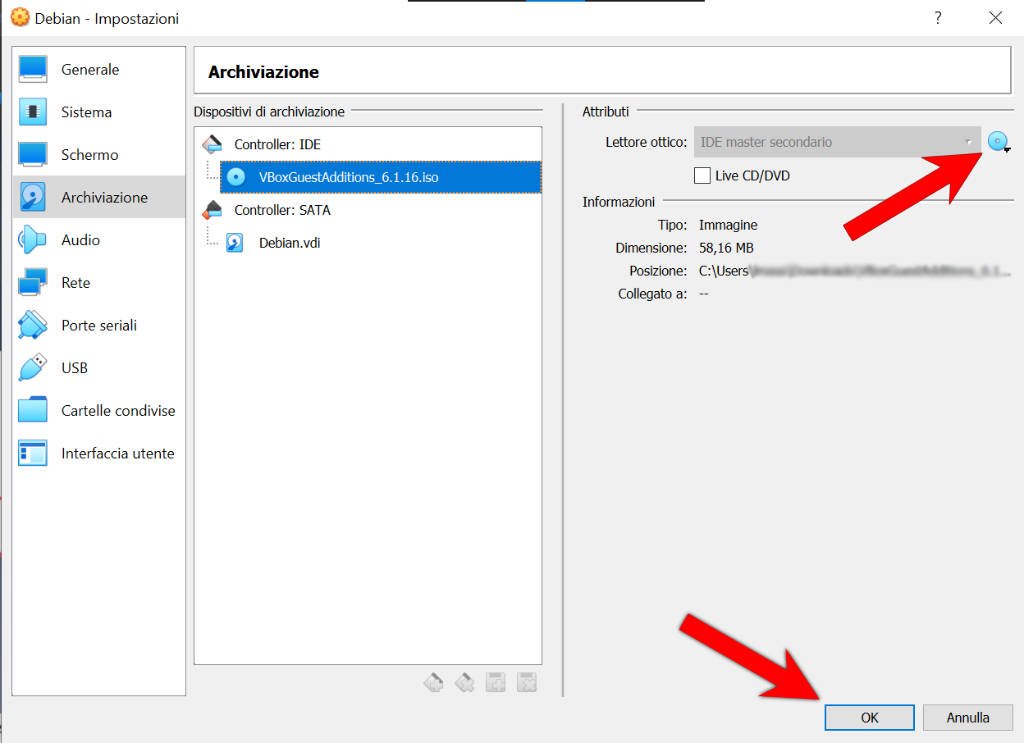
Task: Open the Rete settings category
Action: 99,283
